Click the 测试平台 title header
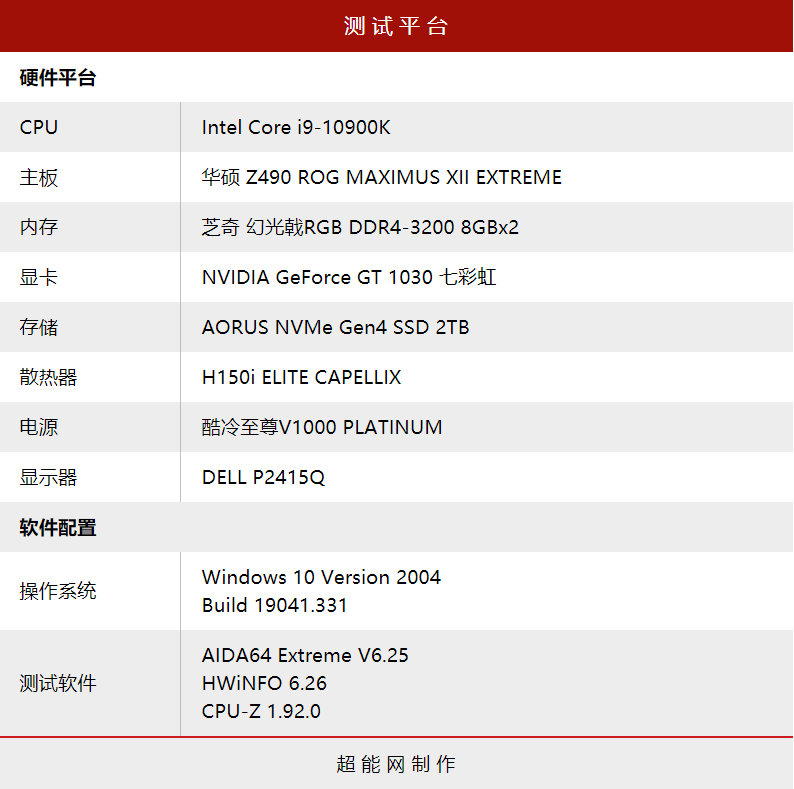794x789 pixels. tap(396, 26)
